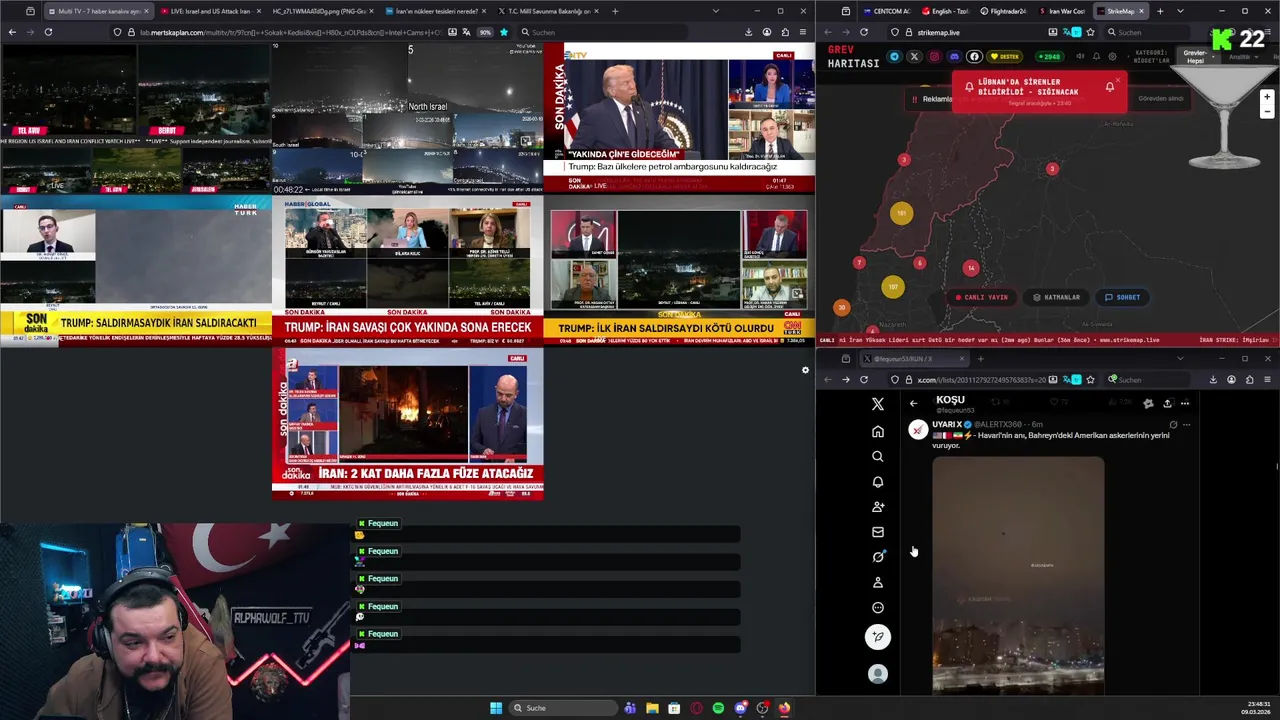Open new tab in Multi TV window
This screenshot has height=720, width=1280.
(614, 11)
